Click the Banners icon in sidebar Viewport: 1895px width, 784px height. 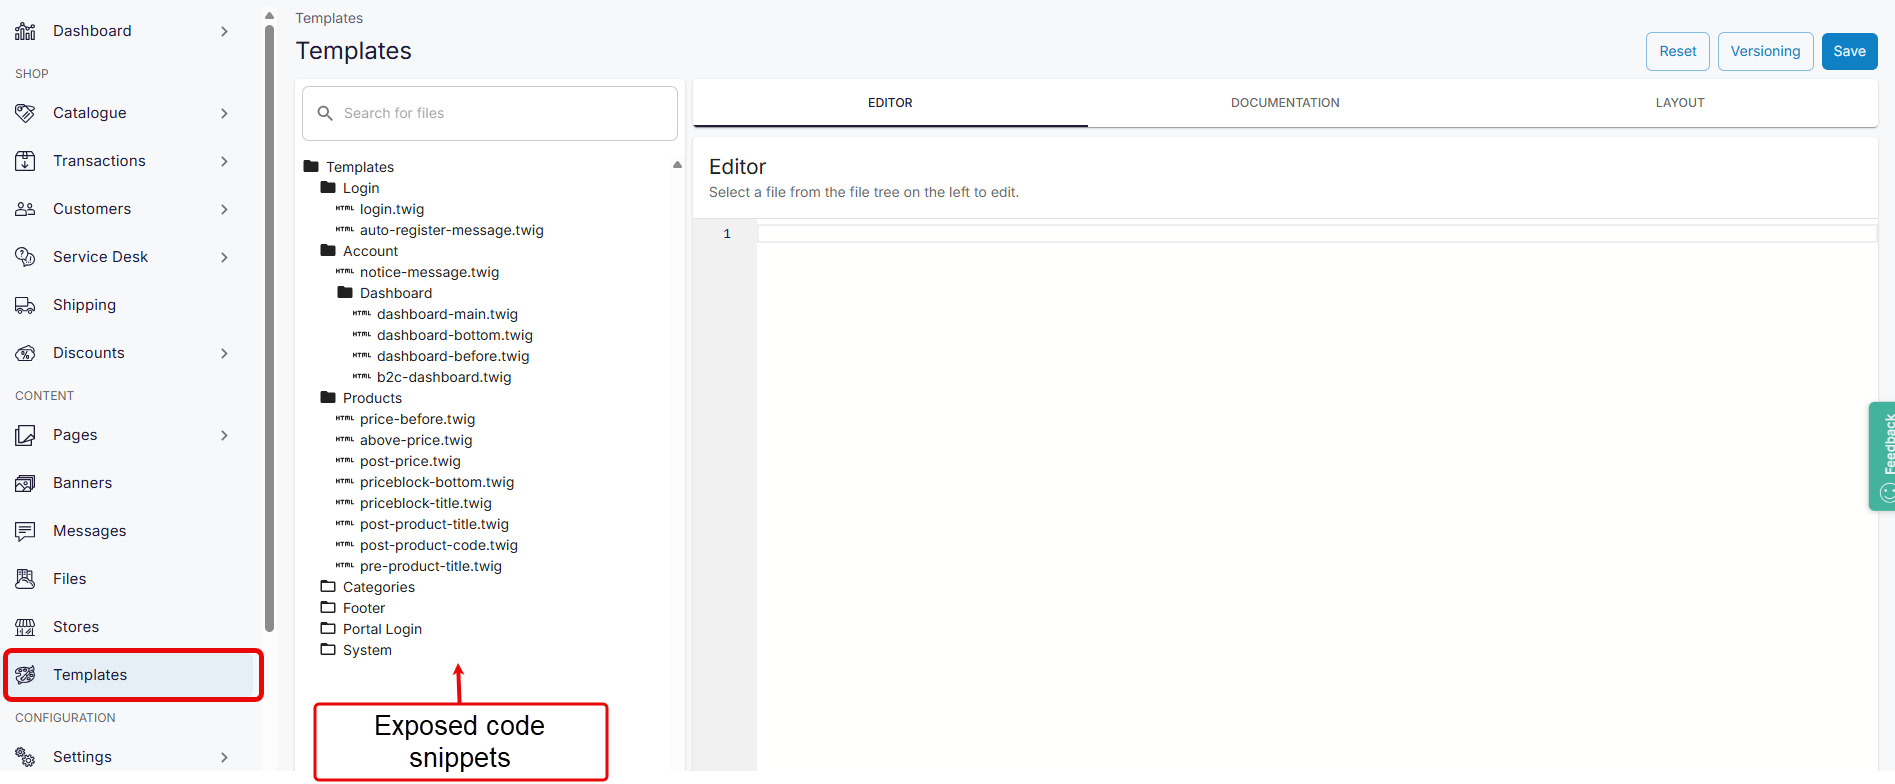tap(25, 483)
